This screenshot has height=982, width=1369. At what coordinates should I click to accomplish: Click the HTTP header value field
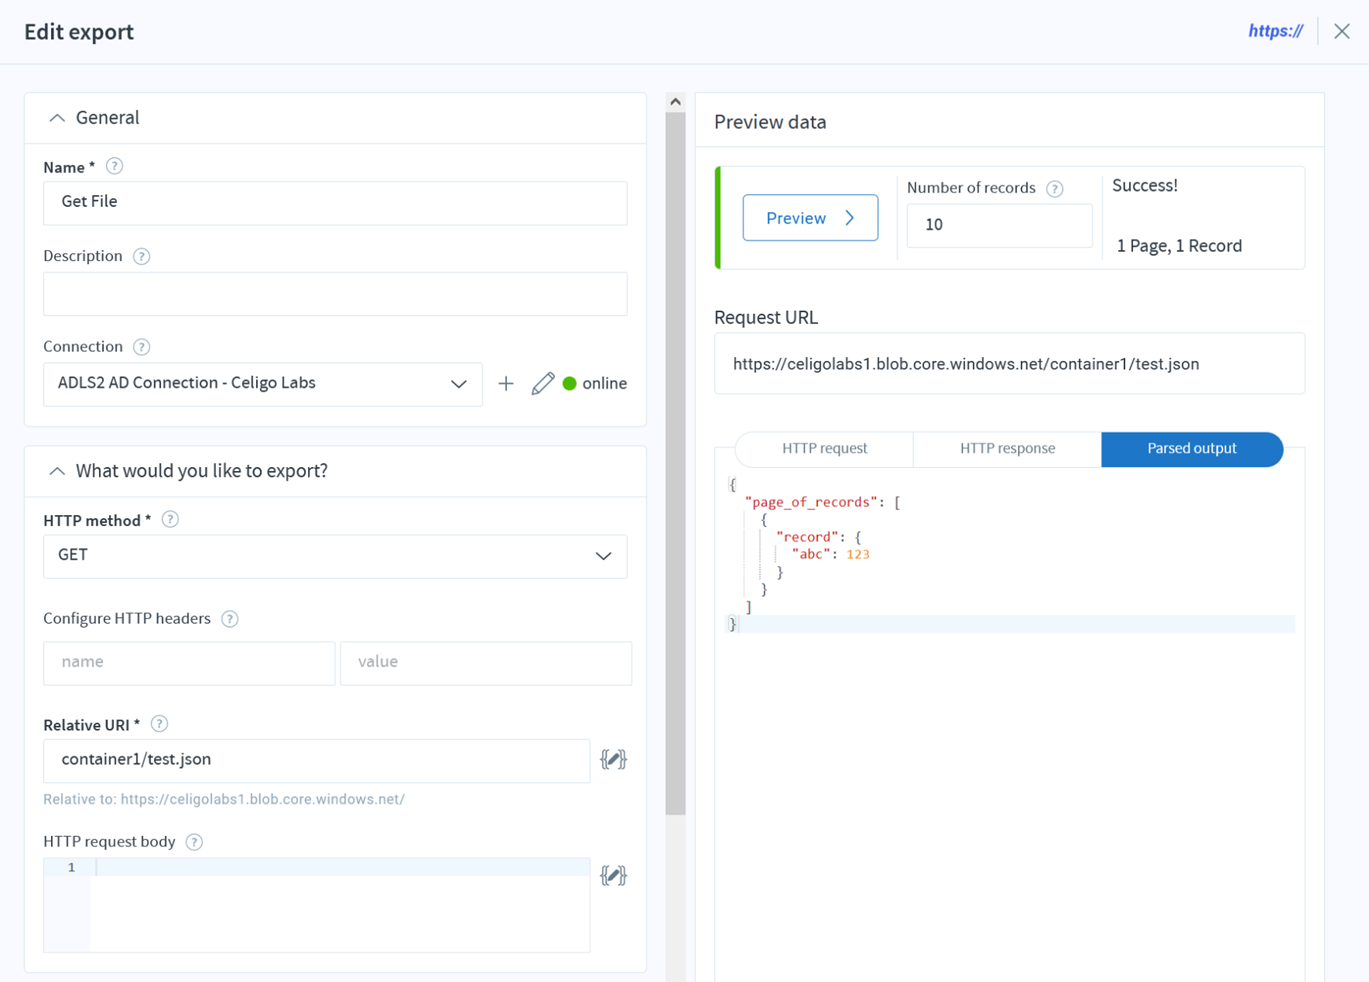point(486,663)
